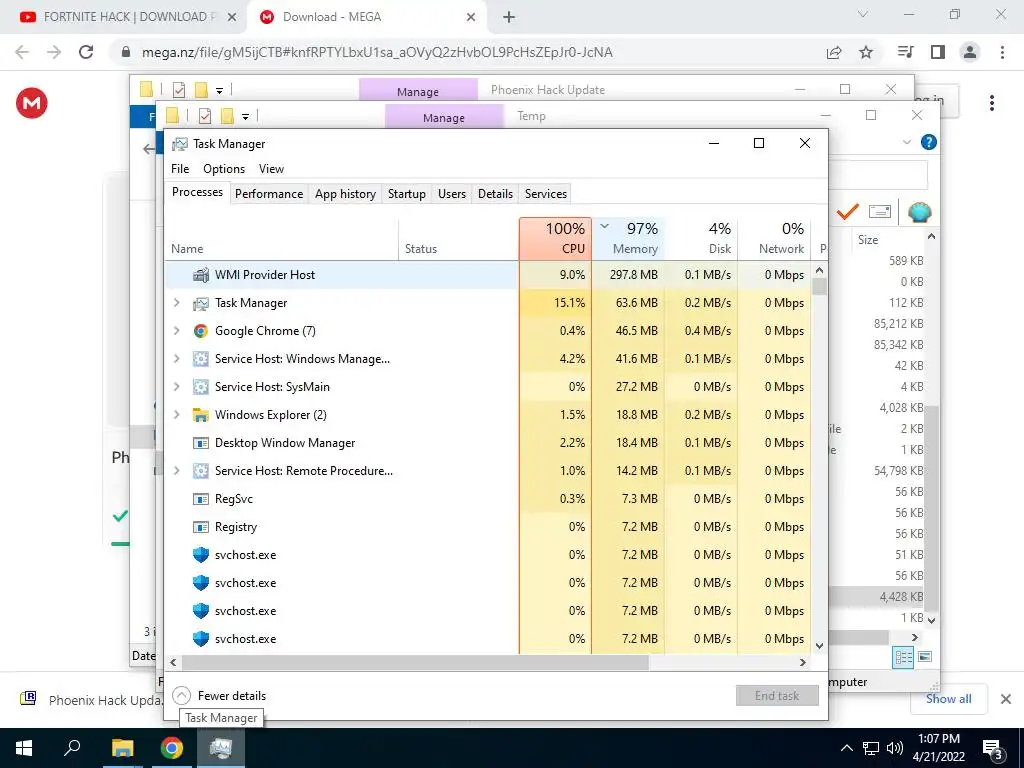Open a new Chrome tab

[x=509, y=17]
